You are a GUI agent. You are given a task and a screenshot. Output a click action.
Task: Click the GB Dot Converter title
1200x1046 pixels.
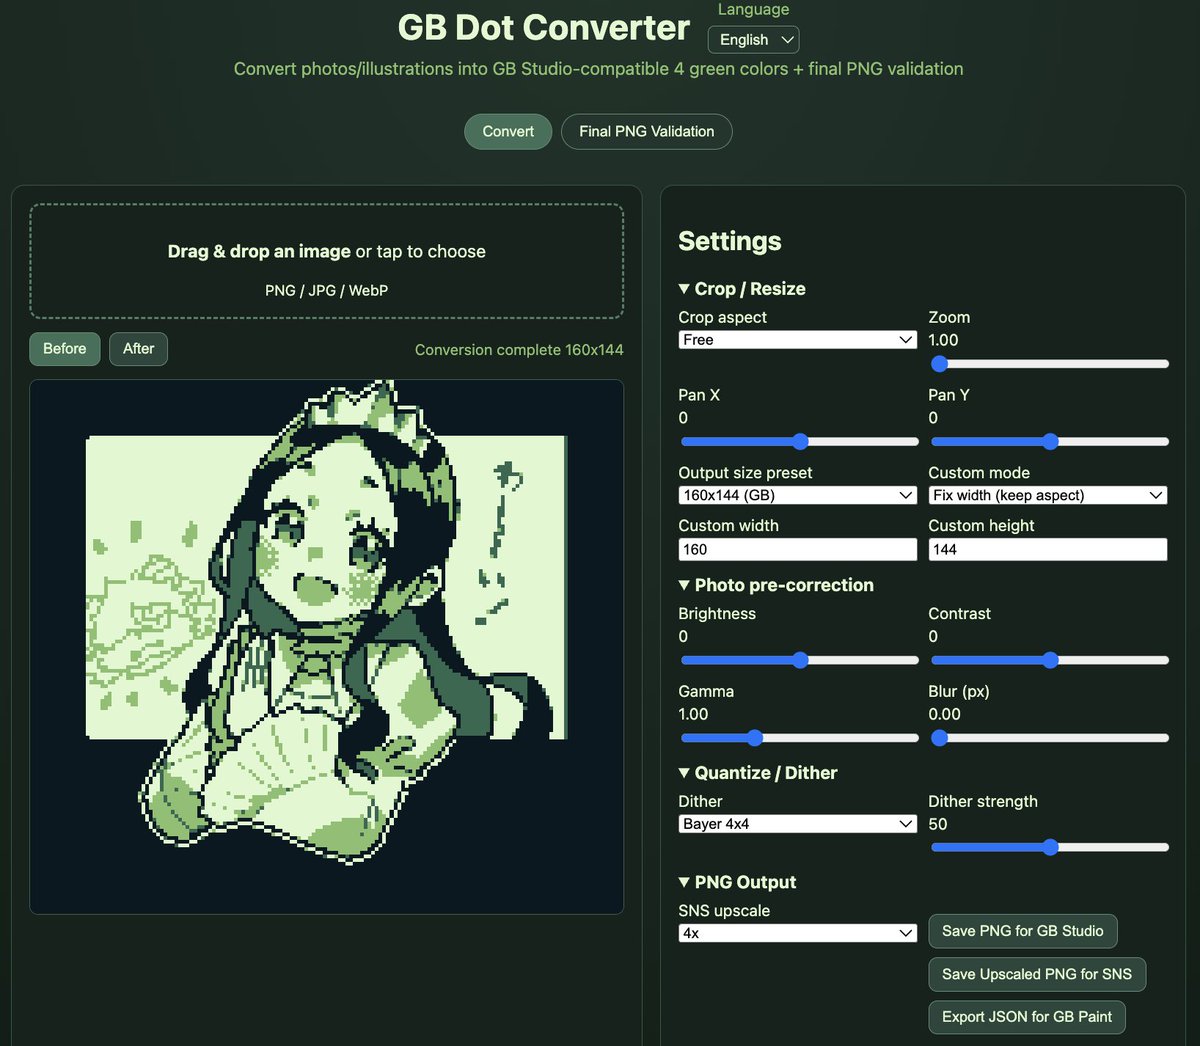coord(544,28)
